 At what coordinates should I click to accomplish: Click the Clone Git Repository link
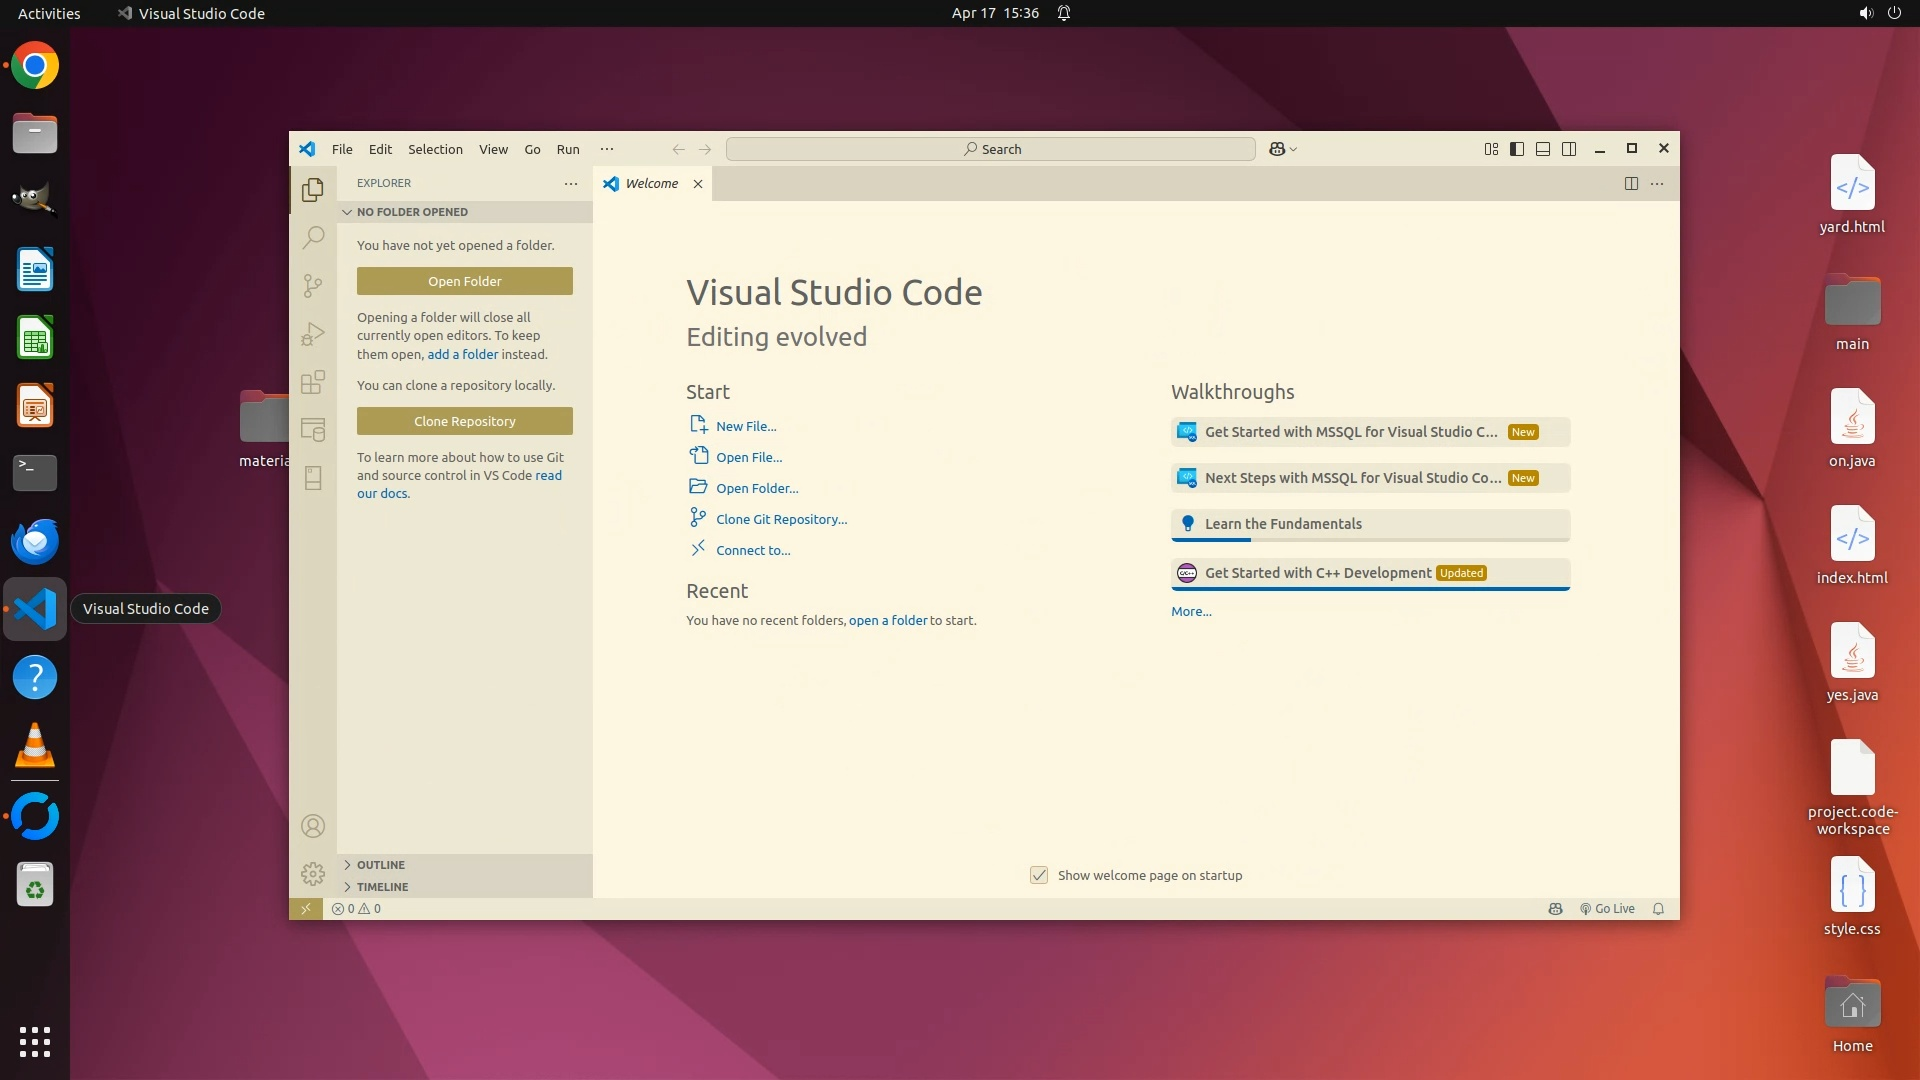[781, 519]
